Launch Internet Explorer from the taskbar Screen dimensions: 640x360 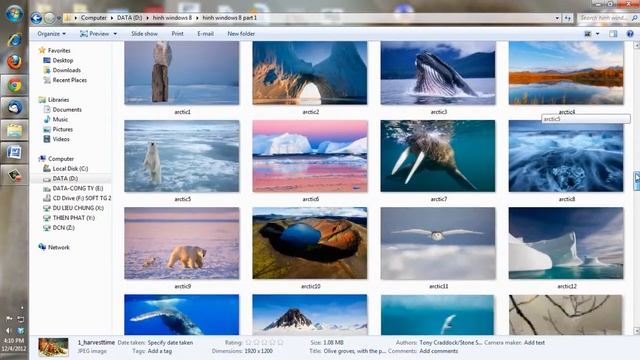[14, 40]
